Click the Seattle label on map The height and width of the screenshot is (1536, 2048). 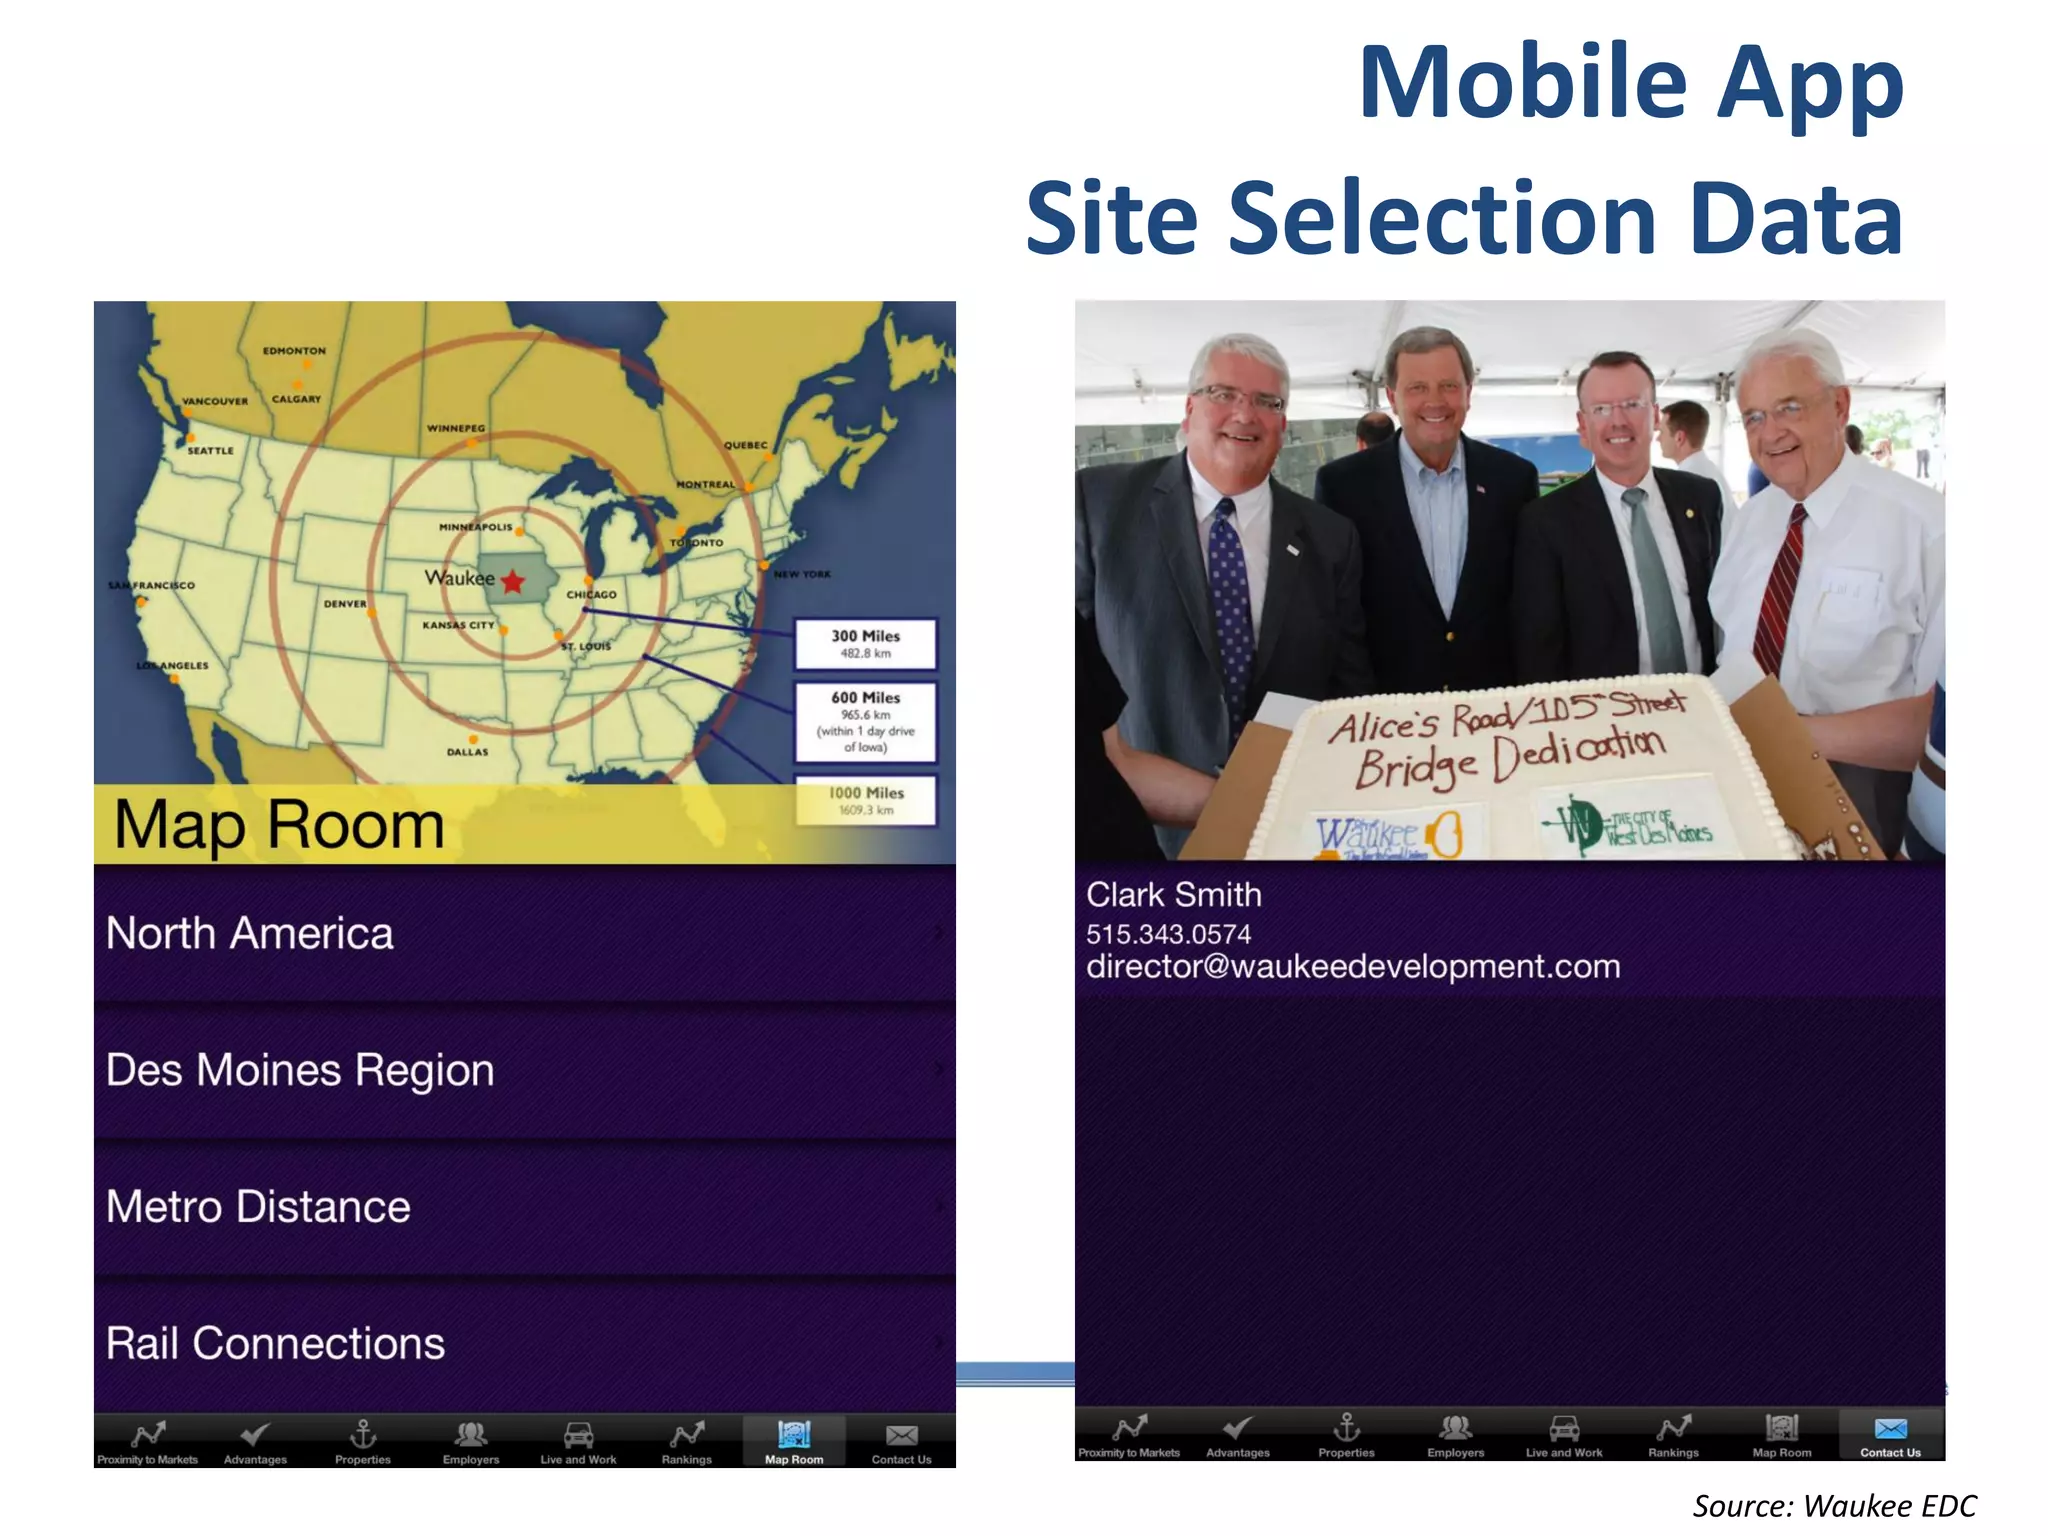click(x=211, y=451)
